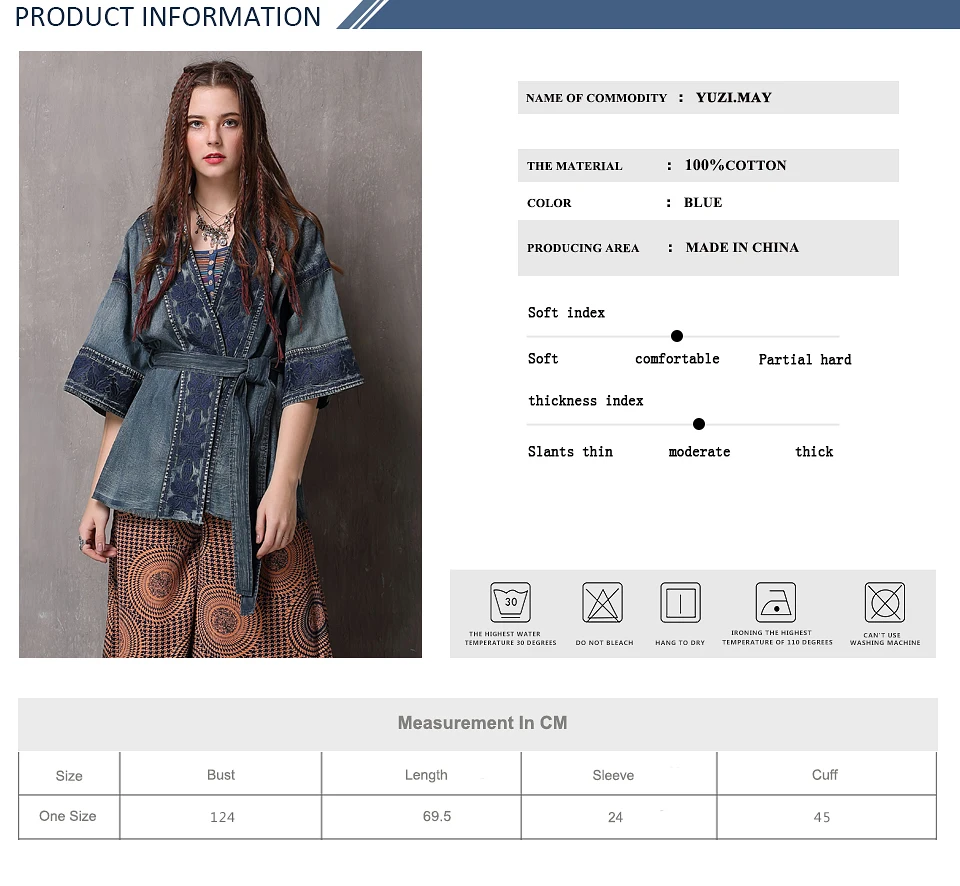Image resolution: width=960 pixels, height=886 pixels.
Task: Click the ironing temperature icon
Action: click(x=776, y=603)
